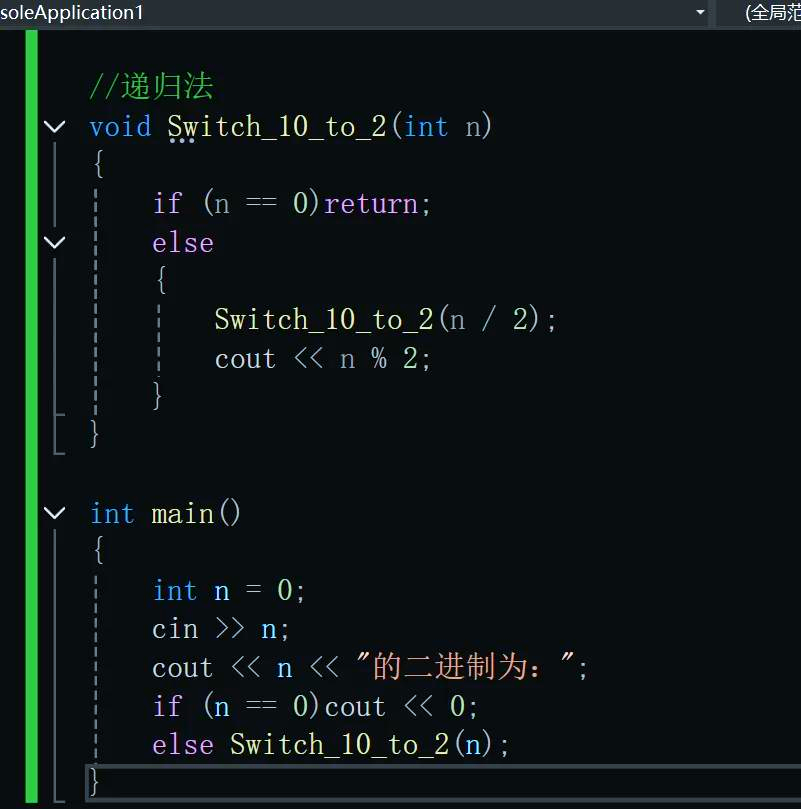Click the soleApplication1 project name
The width and height of the screenshot is (801, 809).
coord(72,12)
